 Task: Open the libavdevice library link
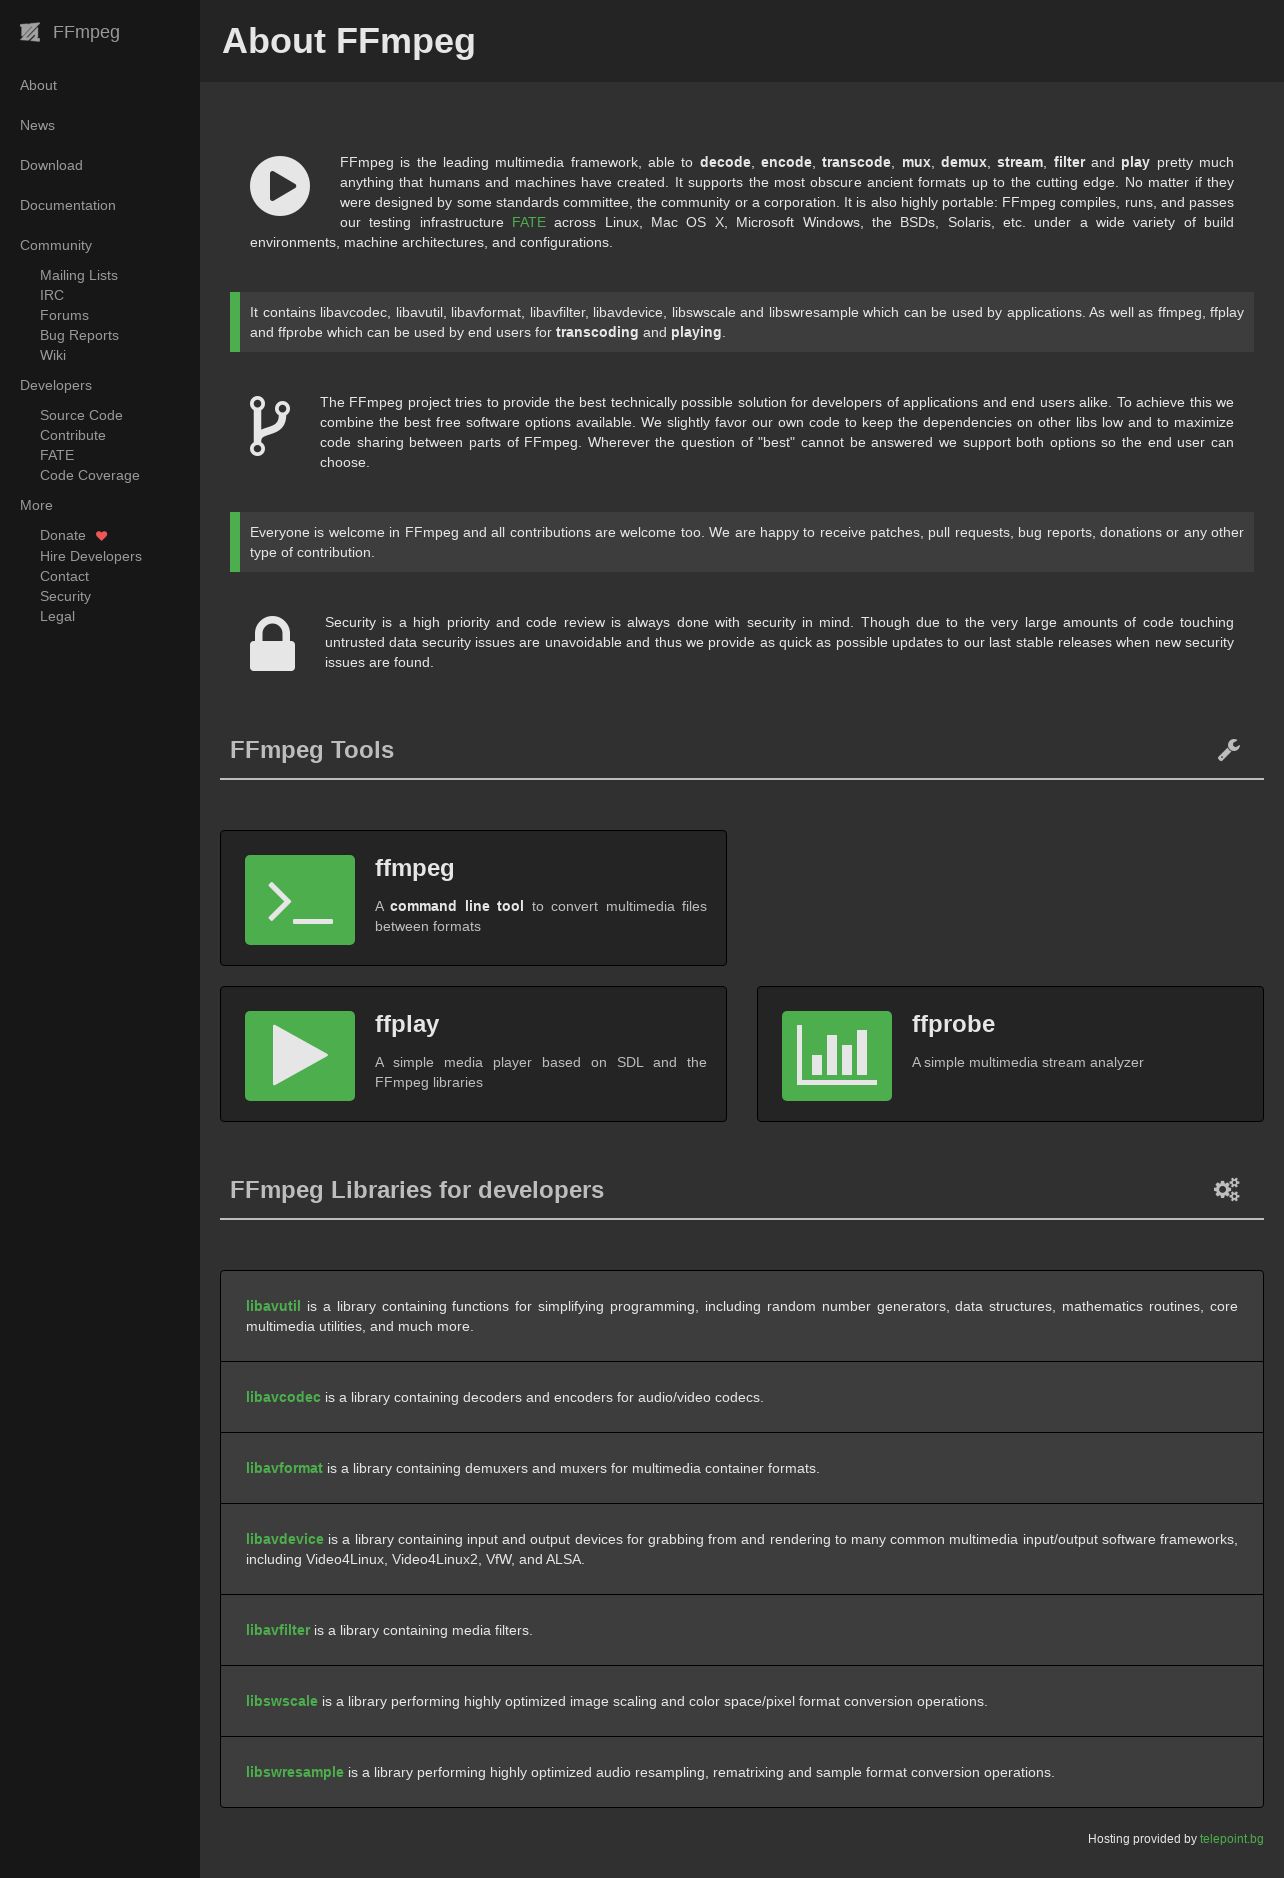(x=285, y=1539)
